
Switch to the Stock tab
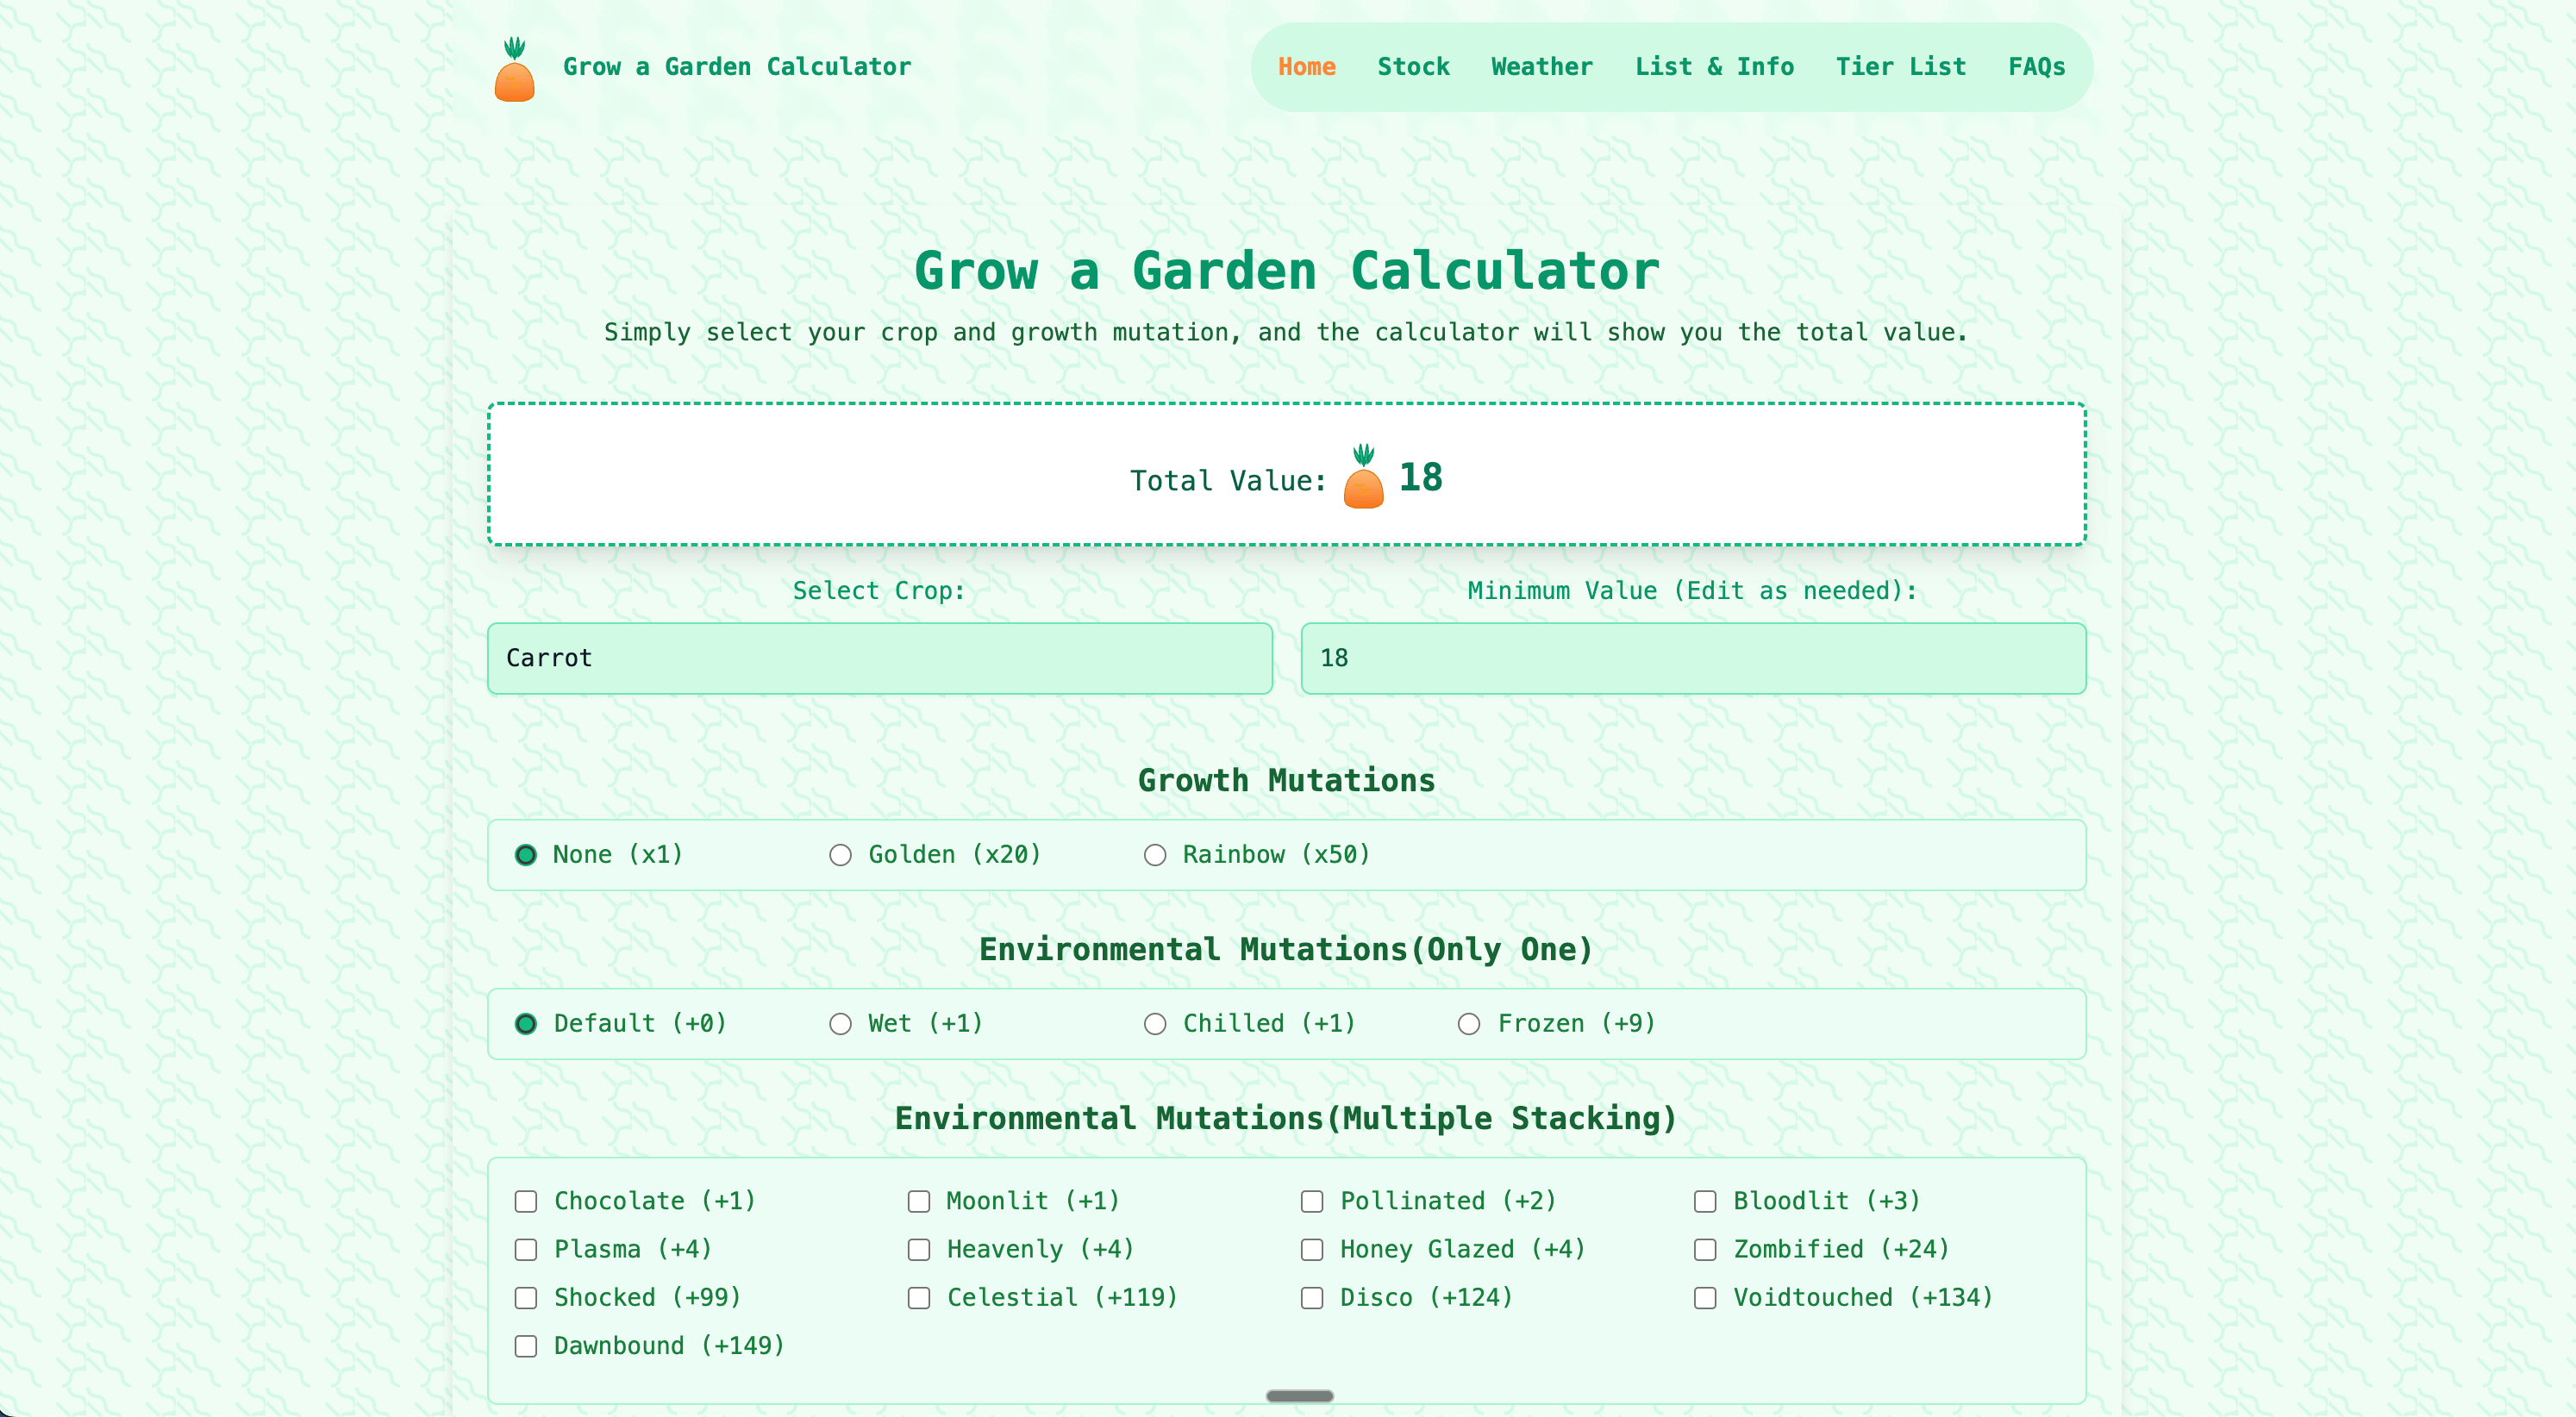(1413, 66)
